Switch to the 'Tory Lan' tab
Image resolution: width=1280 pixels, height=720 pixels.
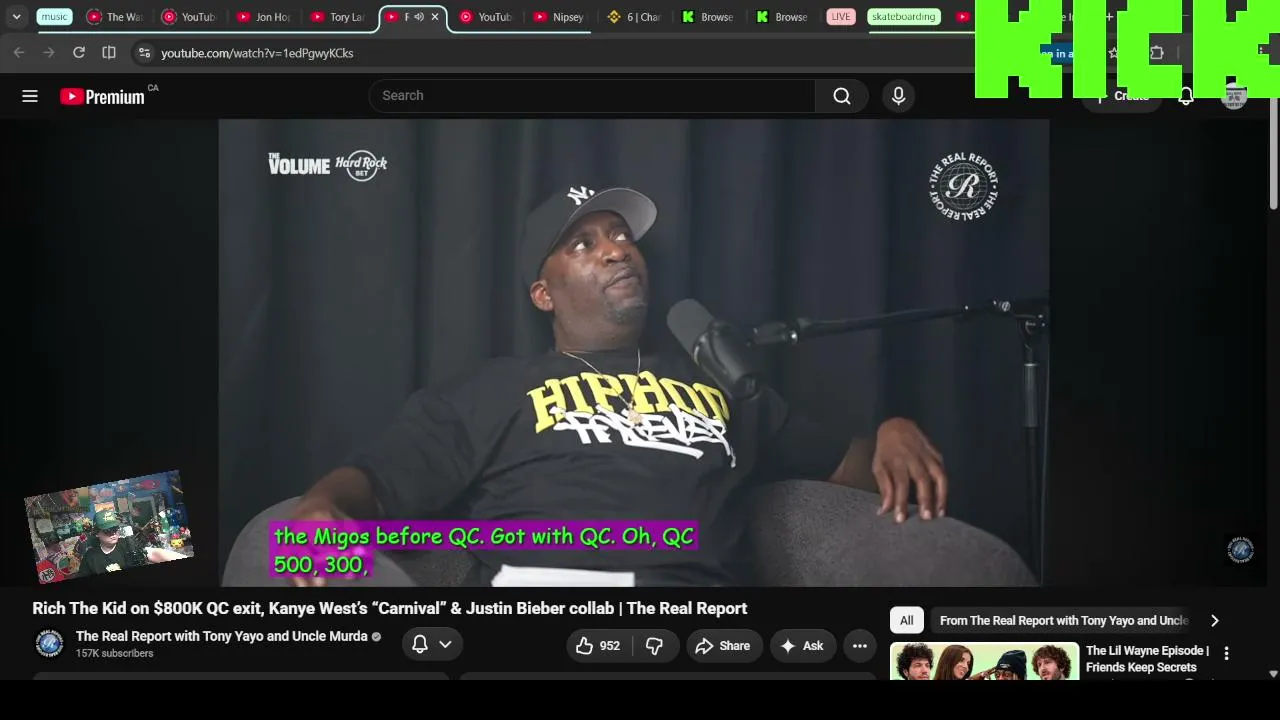coord(339,17)
